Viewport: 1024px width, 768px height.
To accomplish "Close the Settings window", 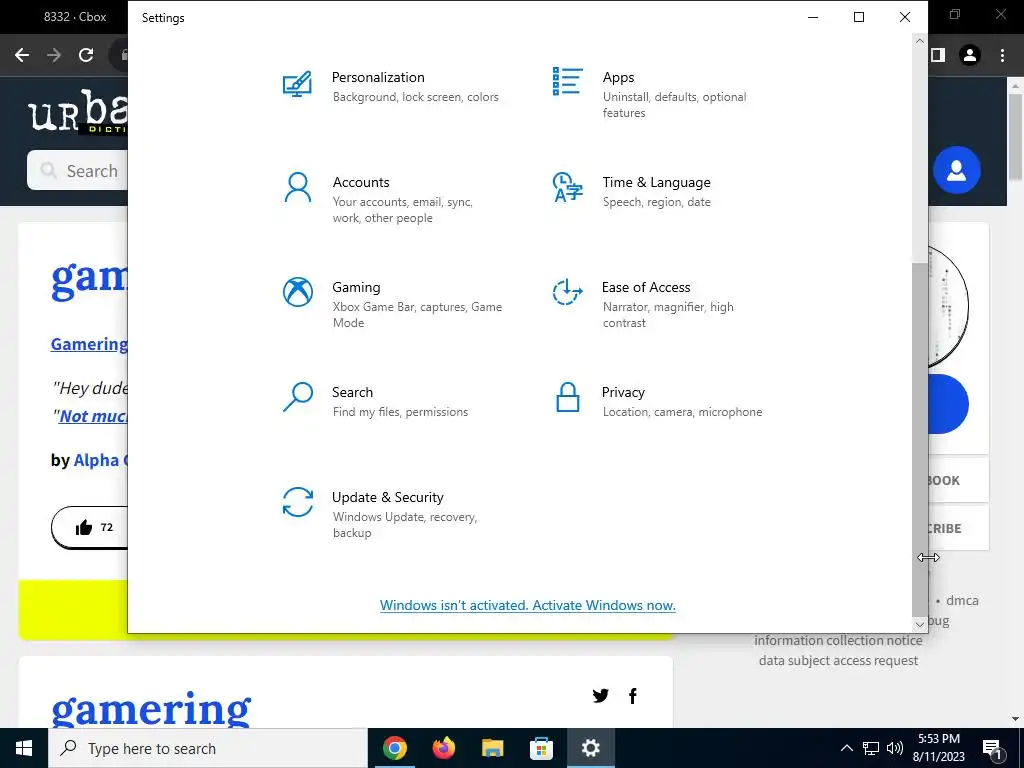I will 904,17.
